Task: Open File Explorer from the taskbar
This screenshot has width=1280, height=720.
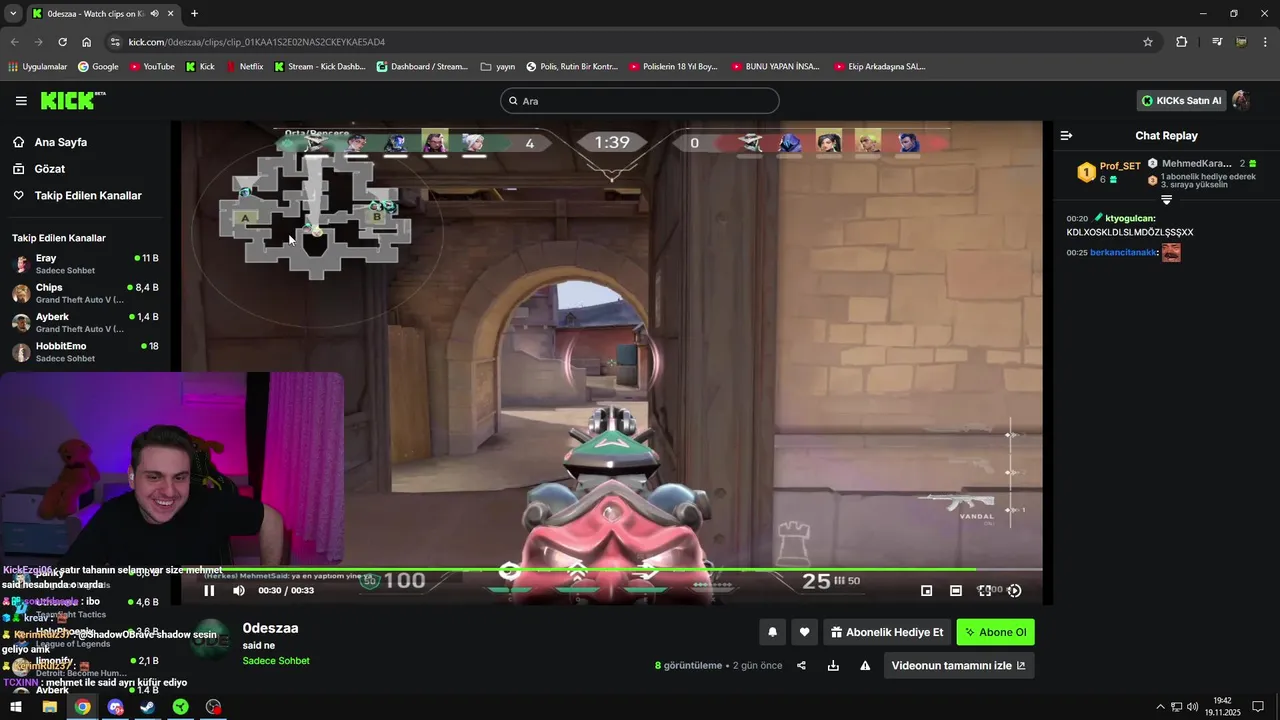Action: (x=49, y=707)
